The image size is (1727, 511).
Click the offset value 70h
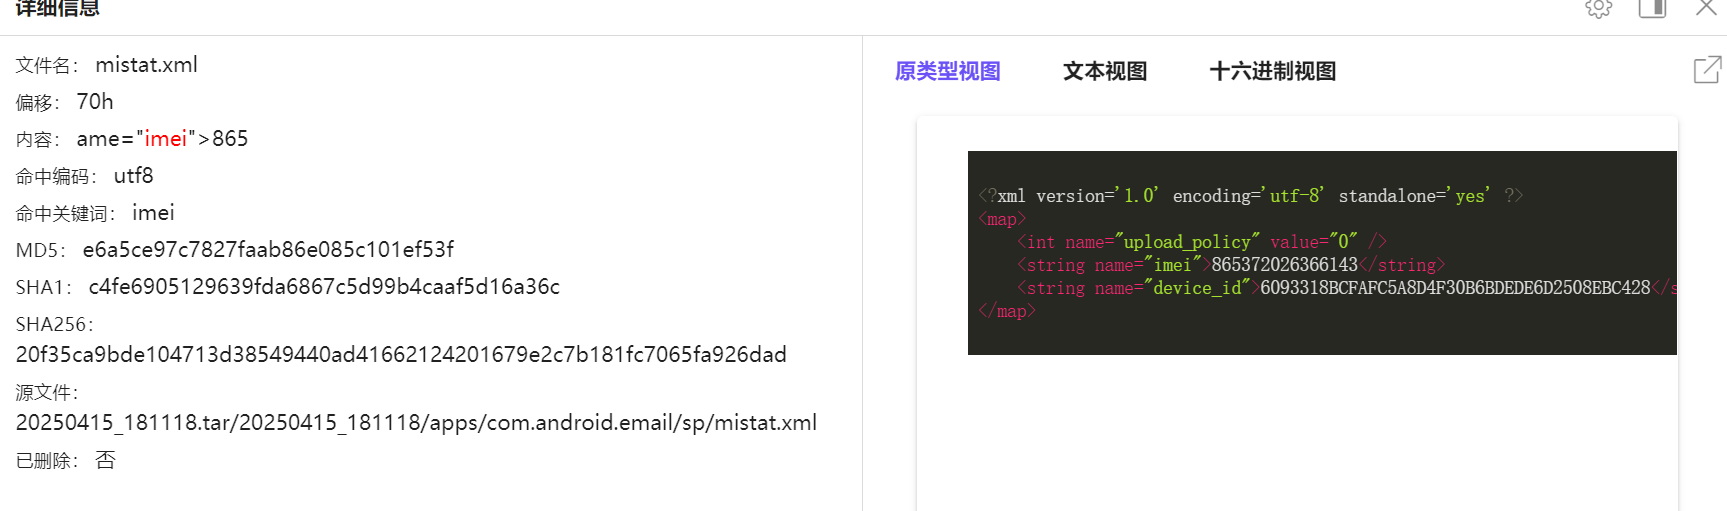[x=95, y=102]
